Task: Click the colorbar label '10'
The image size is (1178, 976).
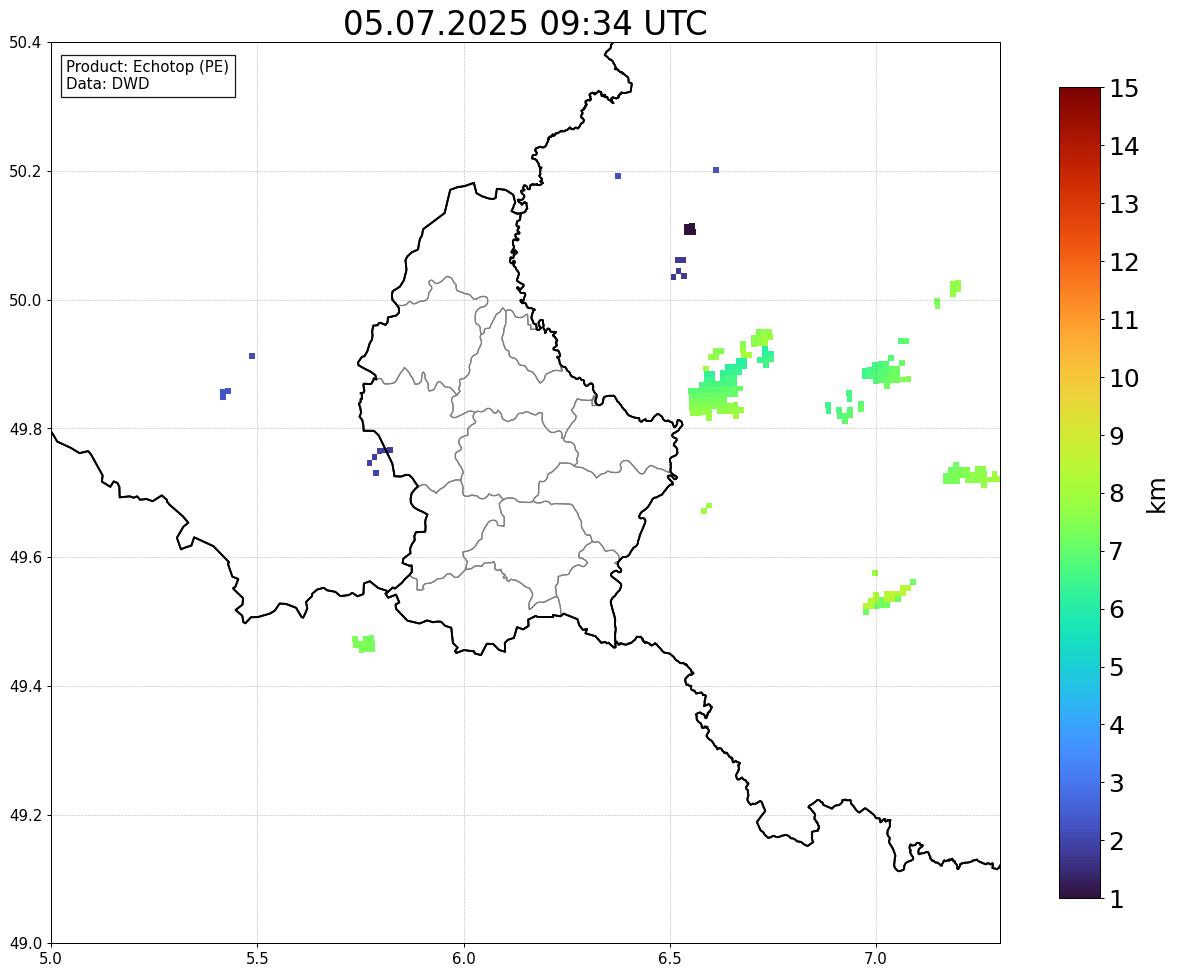Action: (1124, 378)
